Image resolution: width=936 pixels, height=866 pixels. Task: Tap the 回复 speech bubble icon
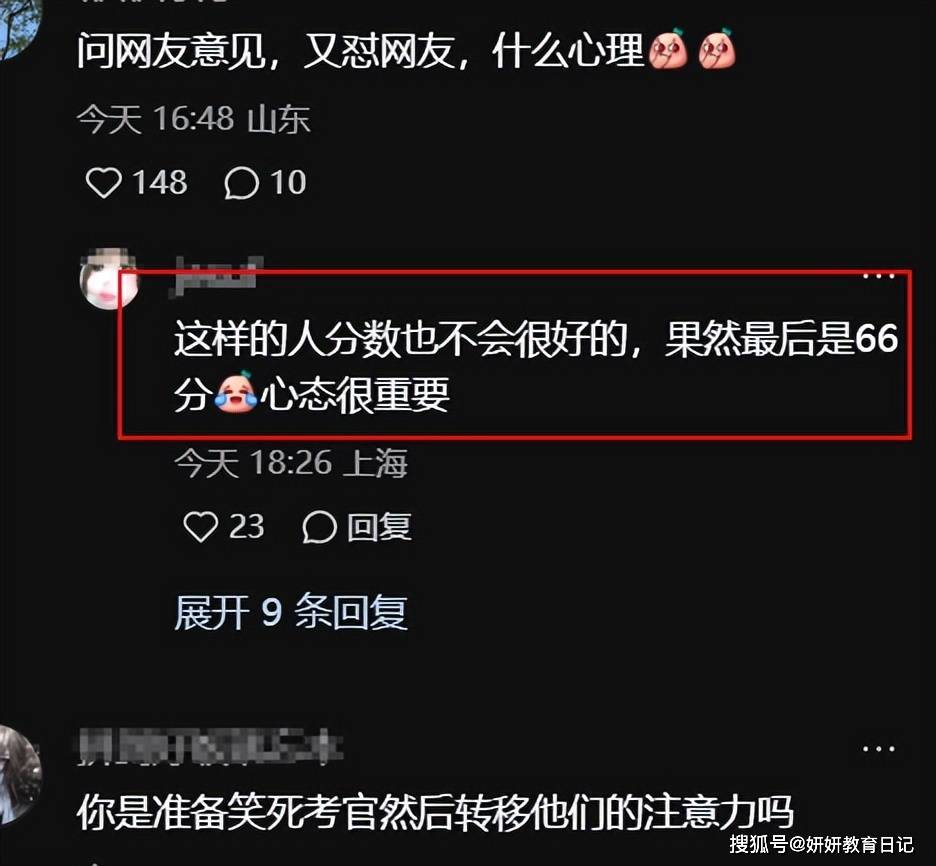coord(319,527)
